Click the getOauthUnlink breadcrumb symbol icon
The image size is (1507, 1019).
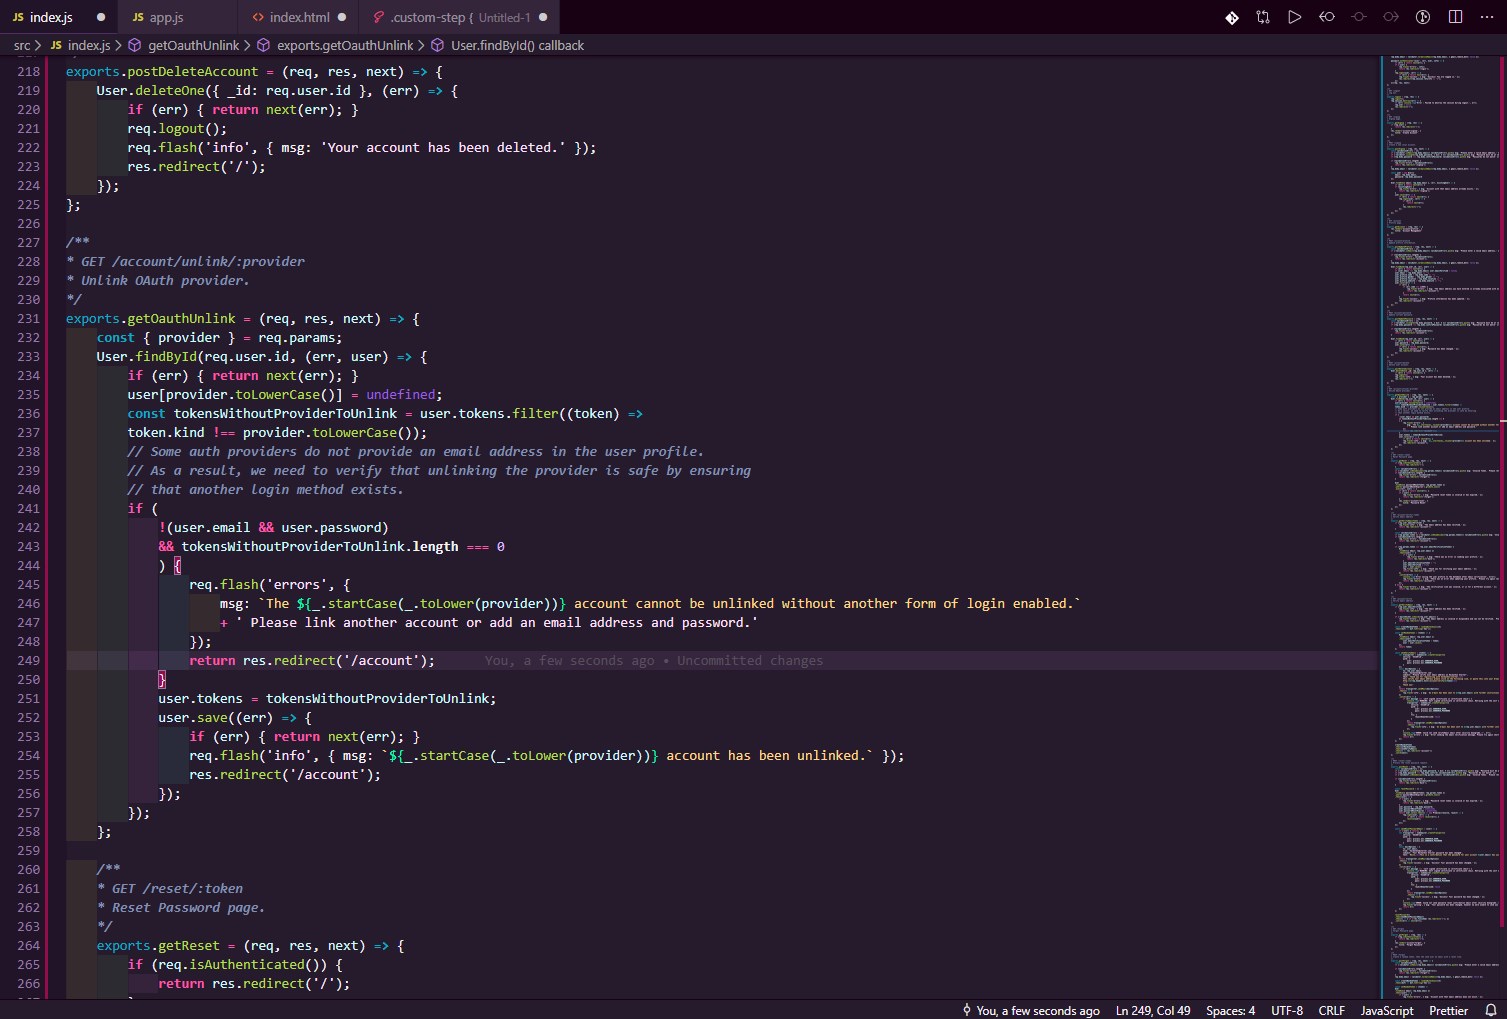134,45
